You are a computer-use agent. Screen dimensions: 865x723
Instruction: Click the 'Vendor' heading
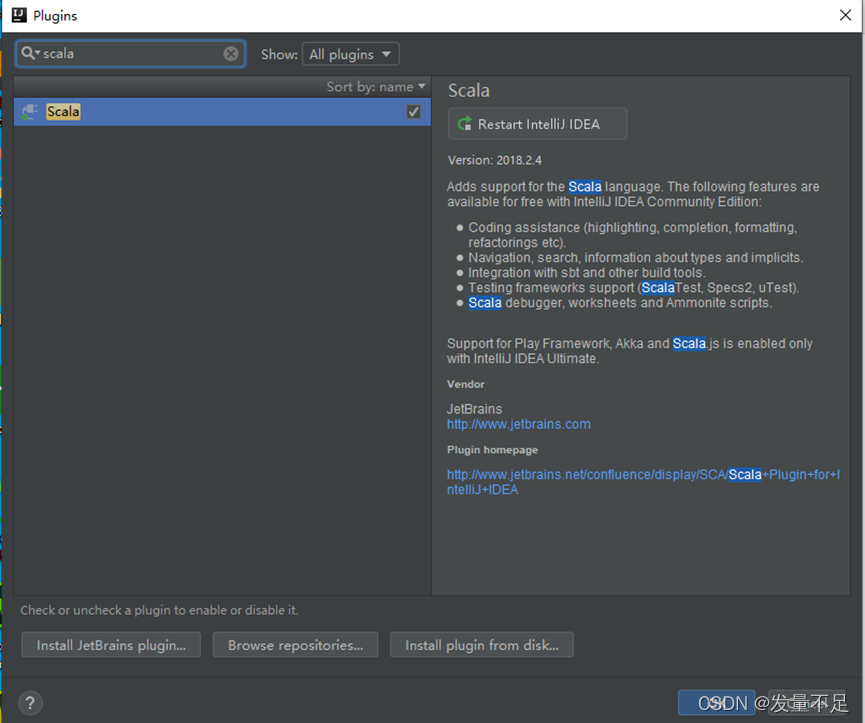point(466,384)
